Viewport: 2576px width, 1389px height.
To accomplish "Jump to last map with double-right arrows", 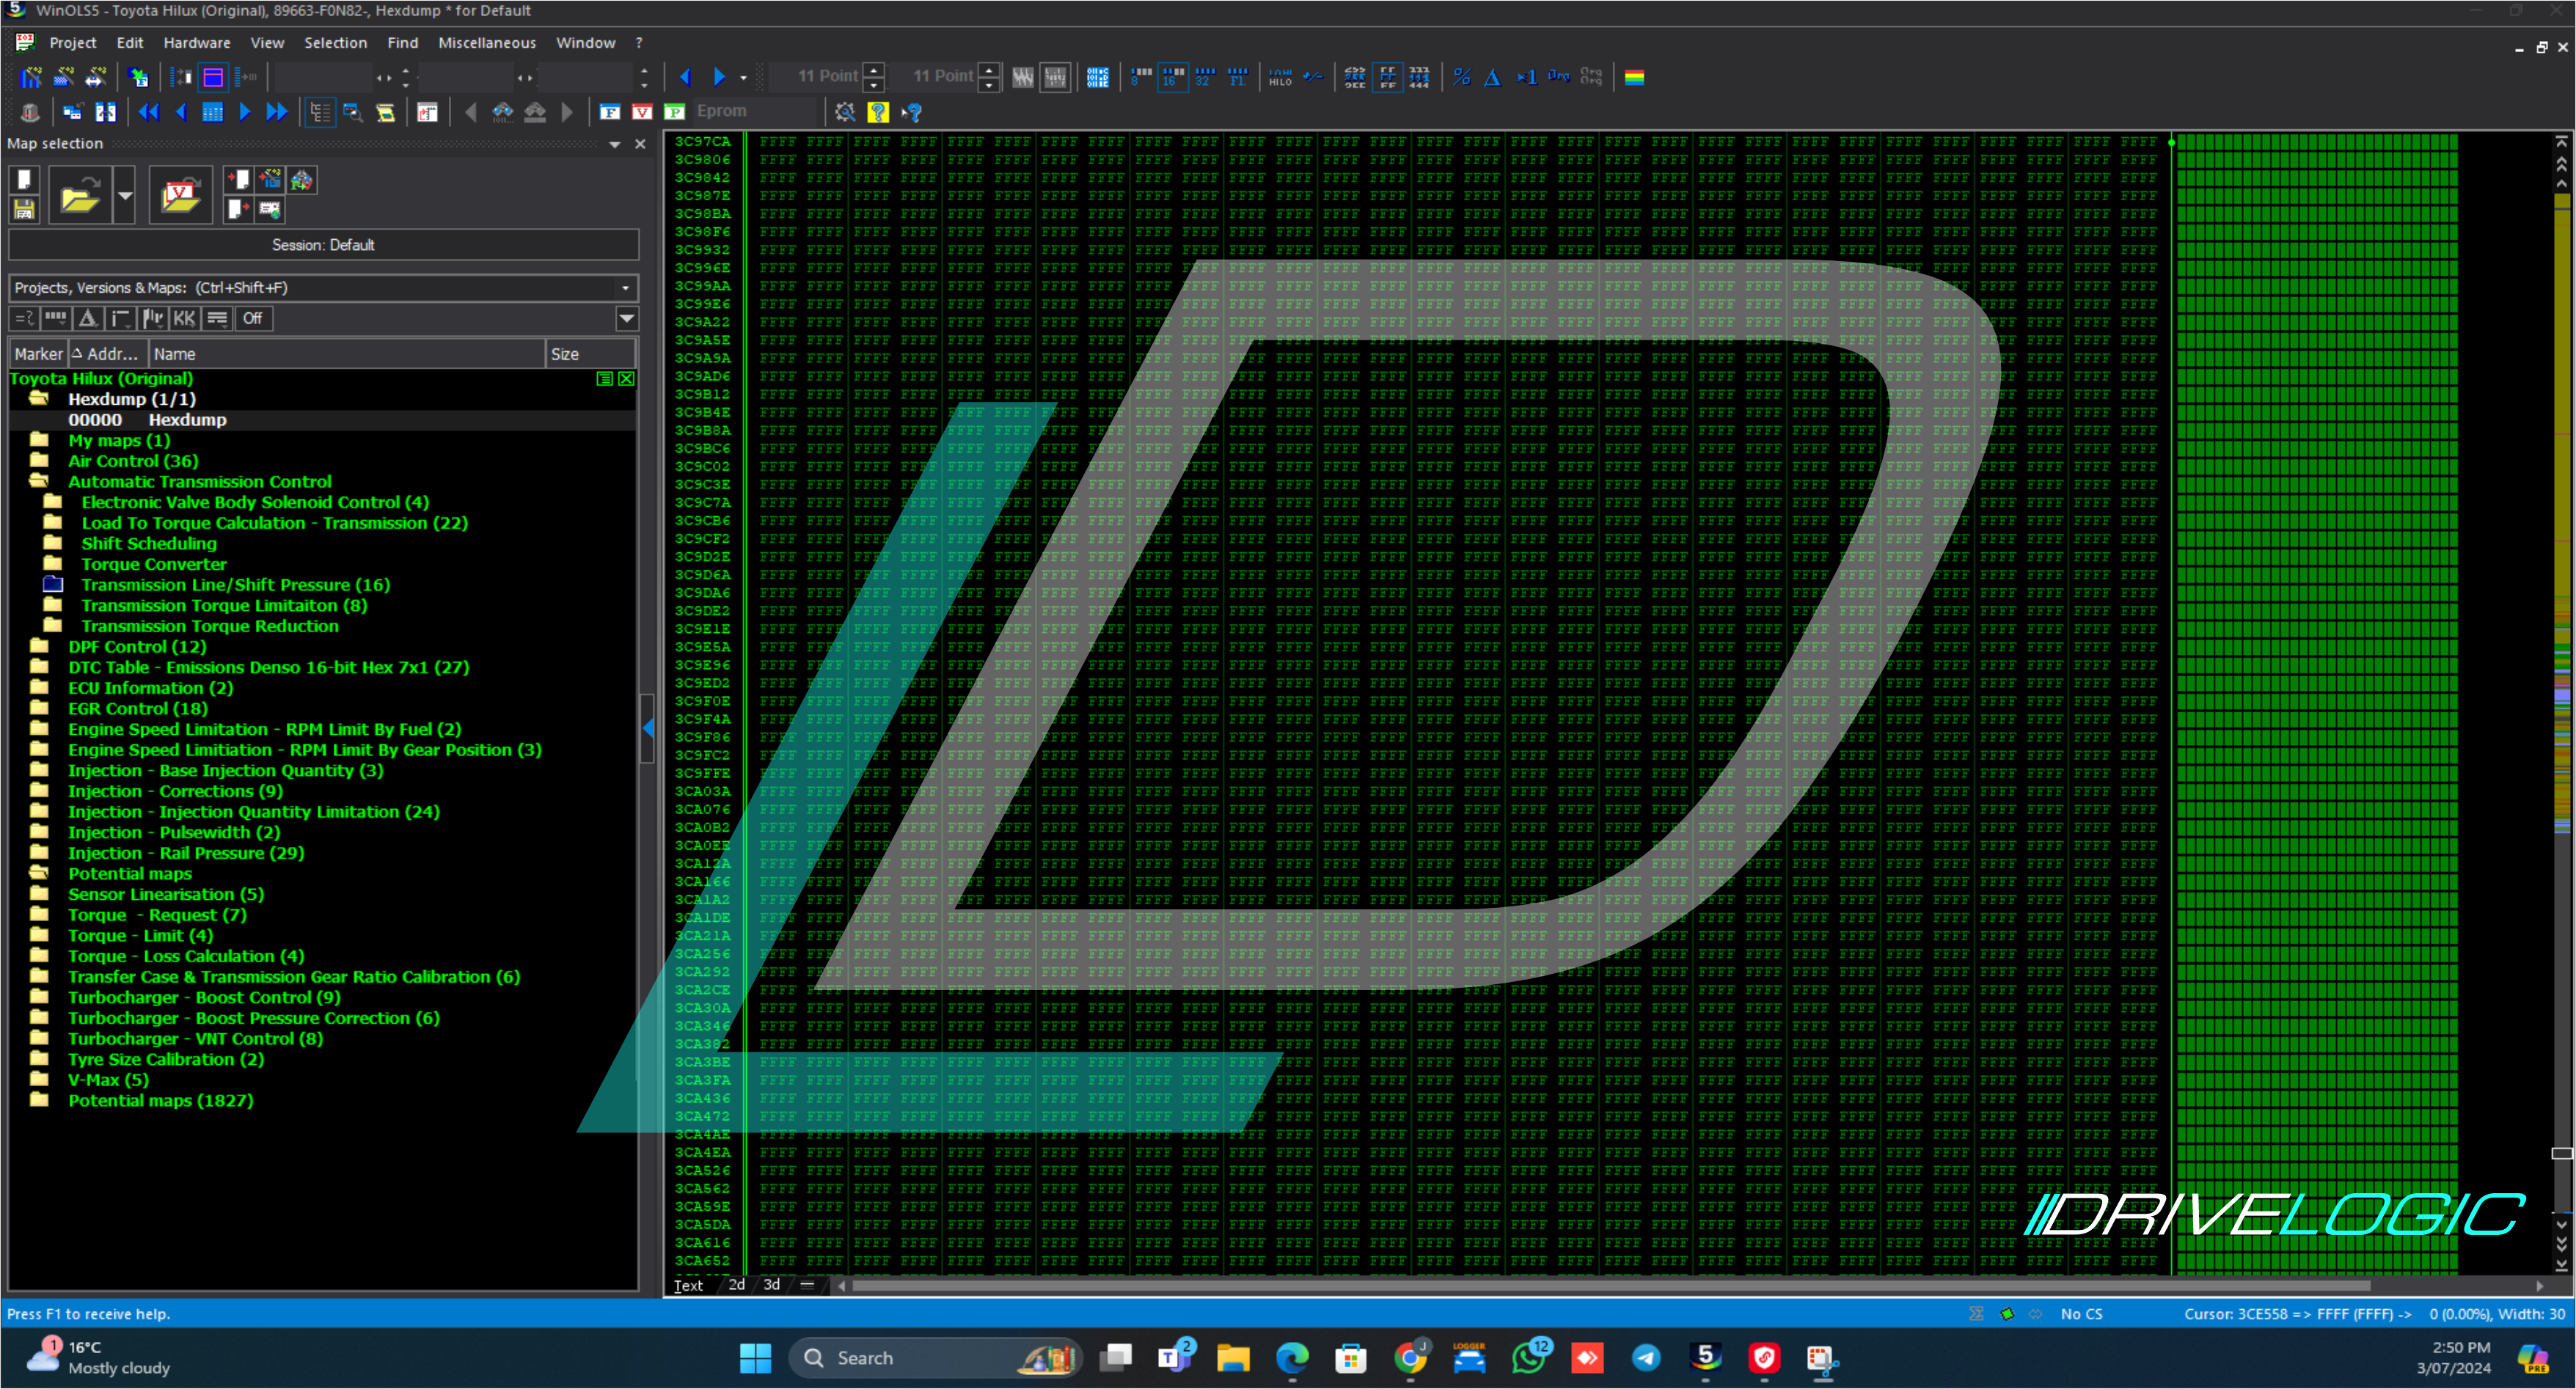I will [x=277, y=112].
